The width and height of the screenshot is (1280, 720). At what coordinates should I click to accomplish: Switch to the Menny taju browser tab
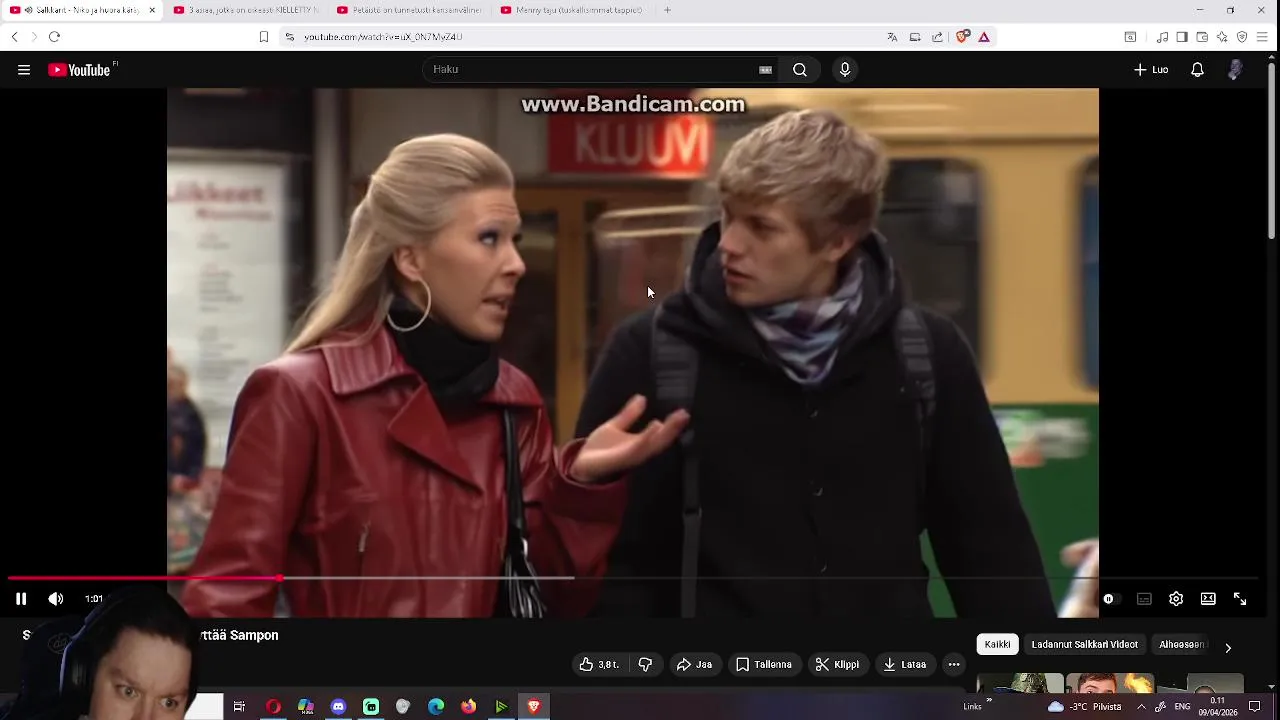pyautogui.click(x=572, y=10)
